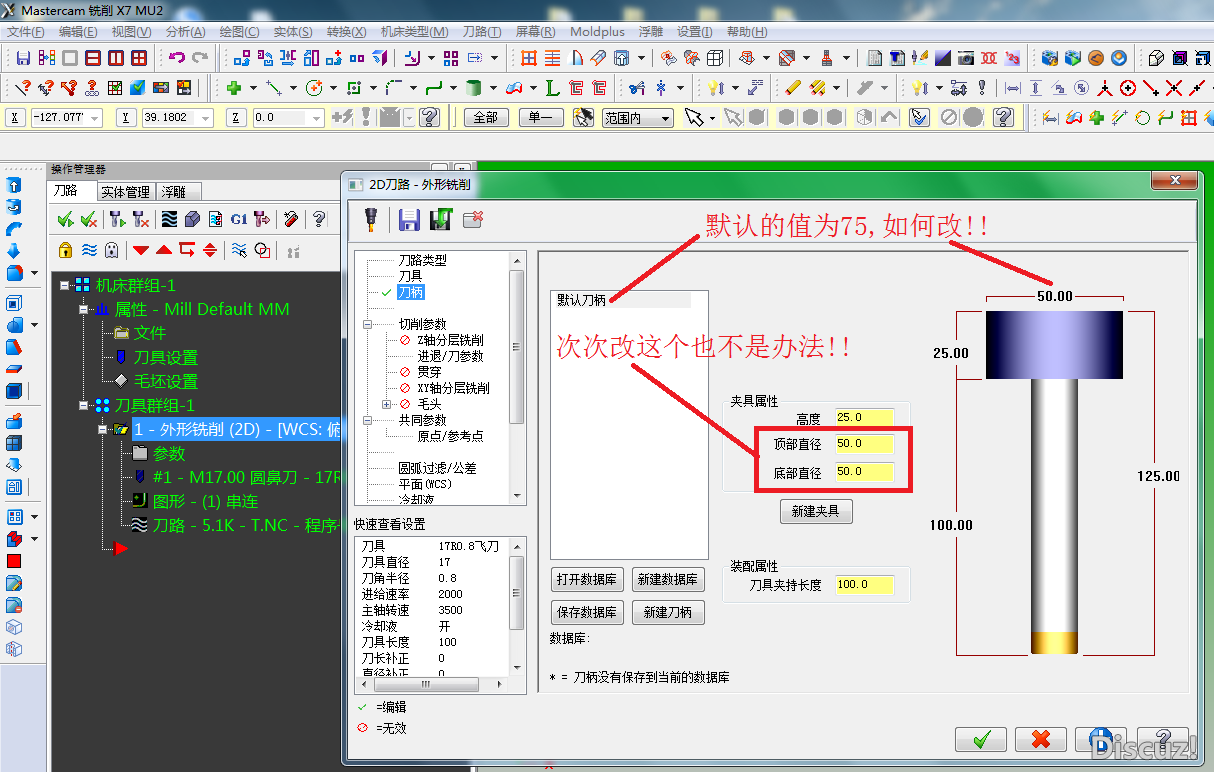Click 保存数据库 button
The image size is (1214, 772).
click(587, 612)
